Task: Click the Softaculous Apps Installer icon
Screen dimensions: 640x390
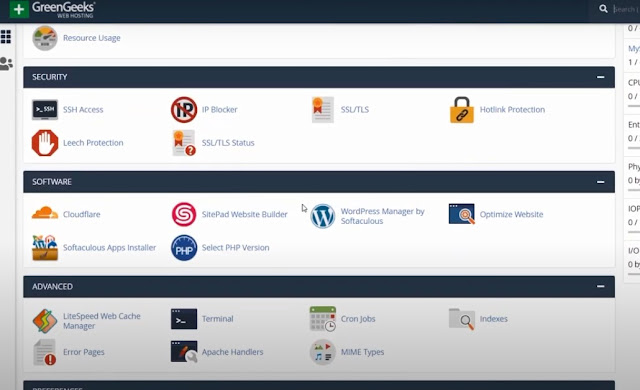Action: point(45,248)
